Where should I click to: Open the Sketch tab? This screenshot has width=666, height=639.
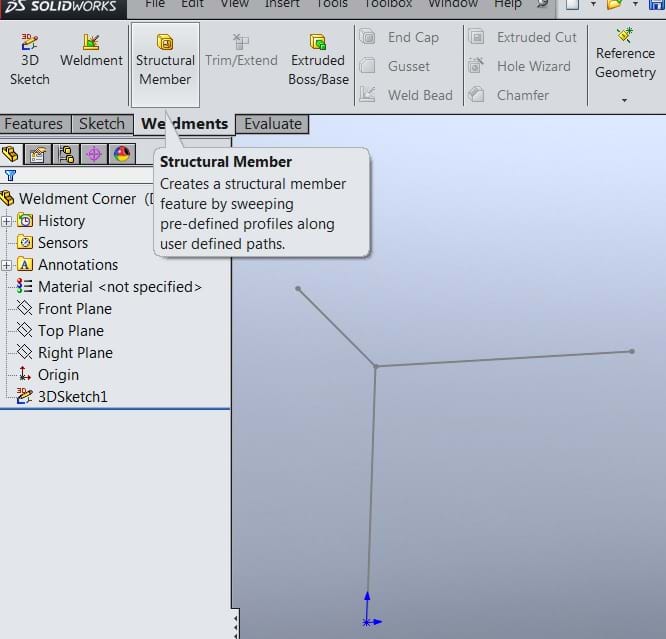102,124
